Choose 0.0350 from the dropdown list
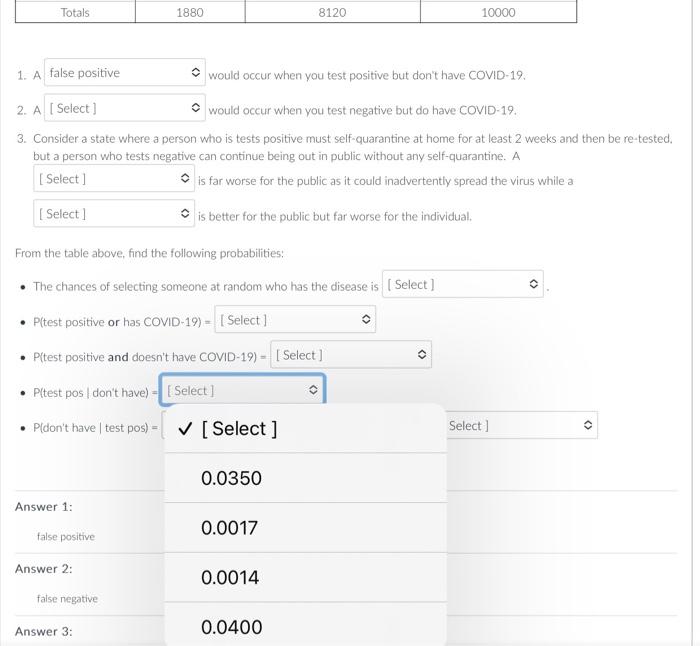This screenshot has height=646, width=700. click(x=305, y=478)
